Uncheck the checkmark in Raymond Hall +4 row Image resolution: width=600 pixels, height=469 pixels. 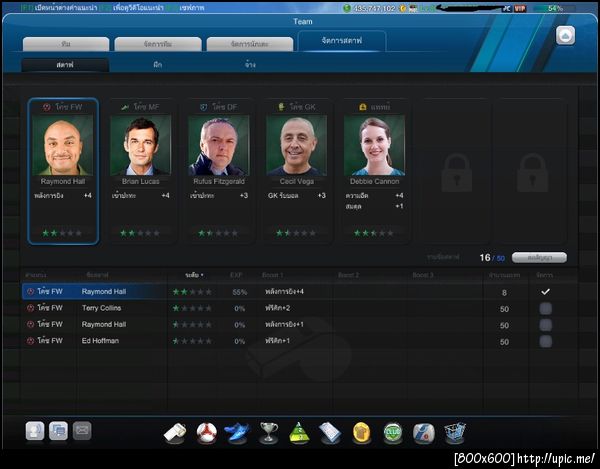(546, 291)
